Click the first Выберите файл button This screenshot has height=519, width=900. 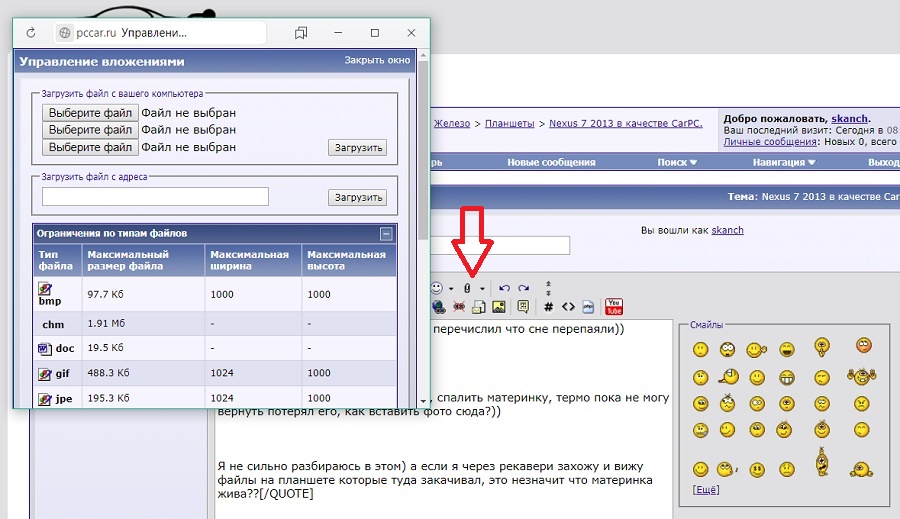click(x=90, y=113)
